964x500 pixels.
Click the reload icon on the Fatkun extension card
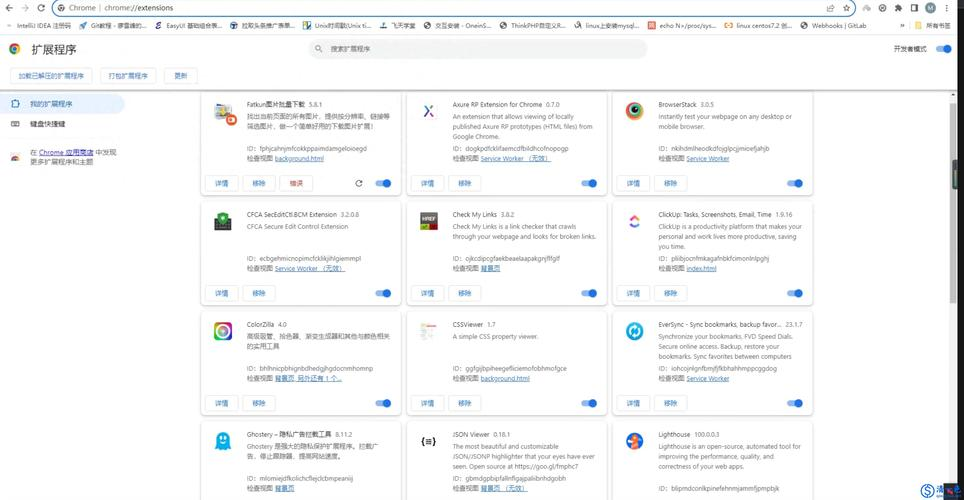[359, 183]
